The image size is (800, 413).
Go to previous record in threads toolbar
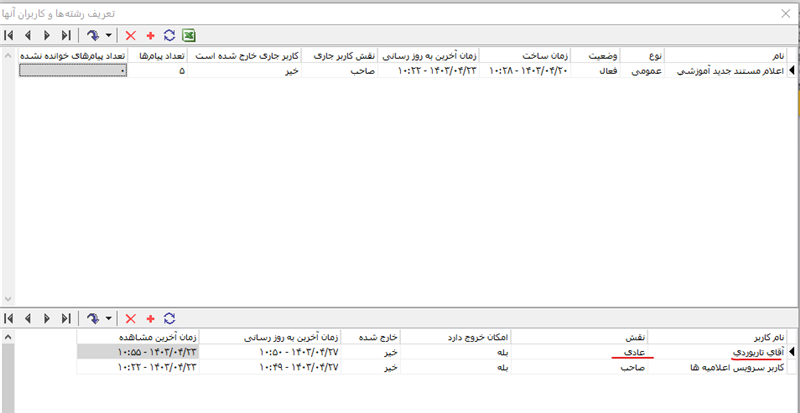(28, 35)
